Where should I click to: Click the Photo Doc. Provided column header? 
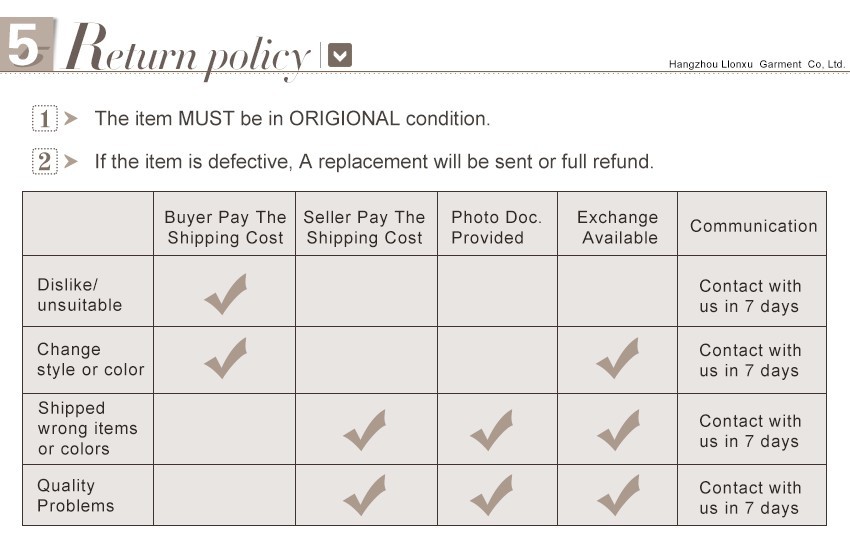tap(496, 227)
